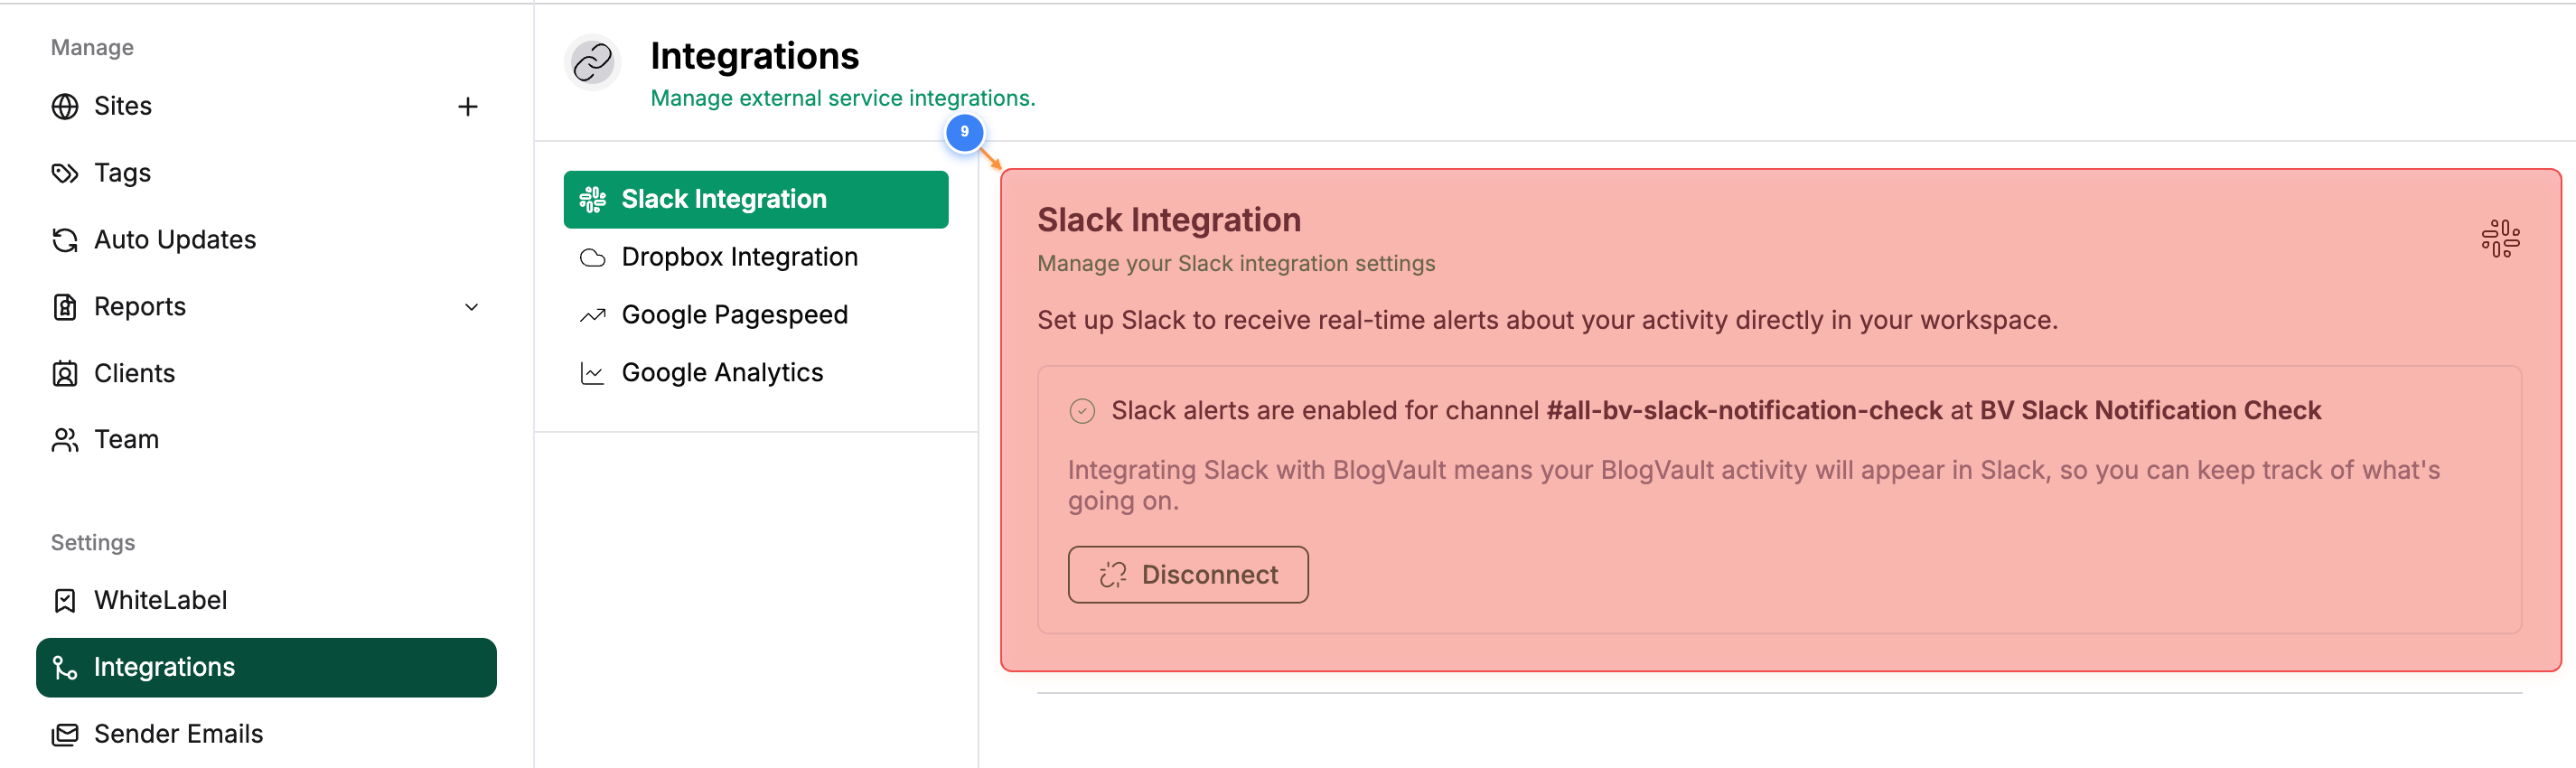
Task: Select the Slack Integration tab
Action: [x=756, y=199]
